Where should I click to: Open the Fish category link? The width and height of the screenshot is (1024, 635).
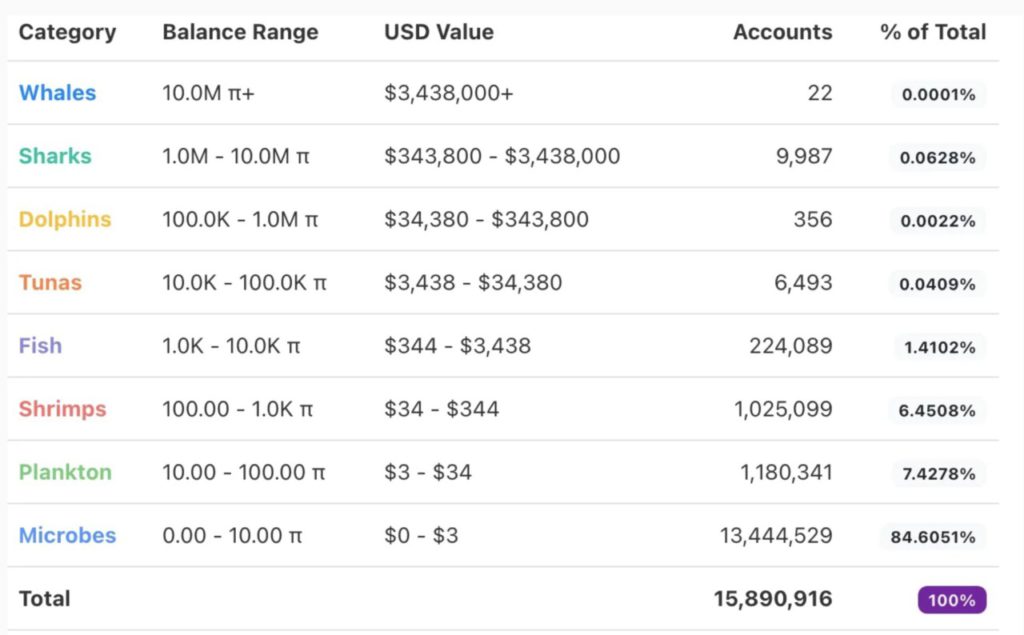(40, 346)
